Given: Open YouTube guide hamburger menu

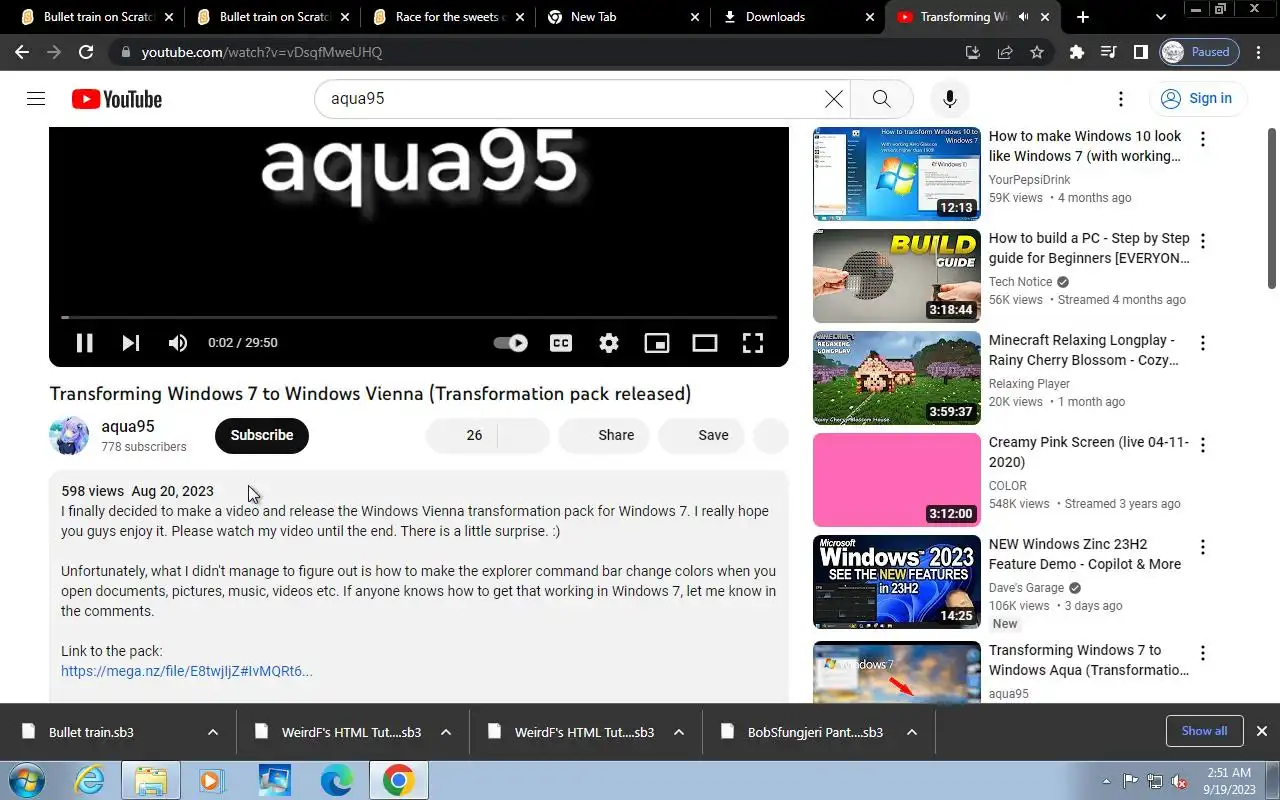Looking at the screenshot, I should tap(36, 98).
